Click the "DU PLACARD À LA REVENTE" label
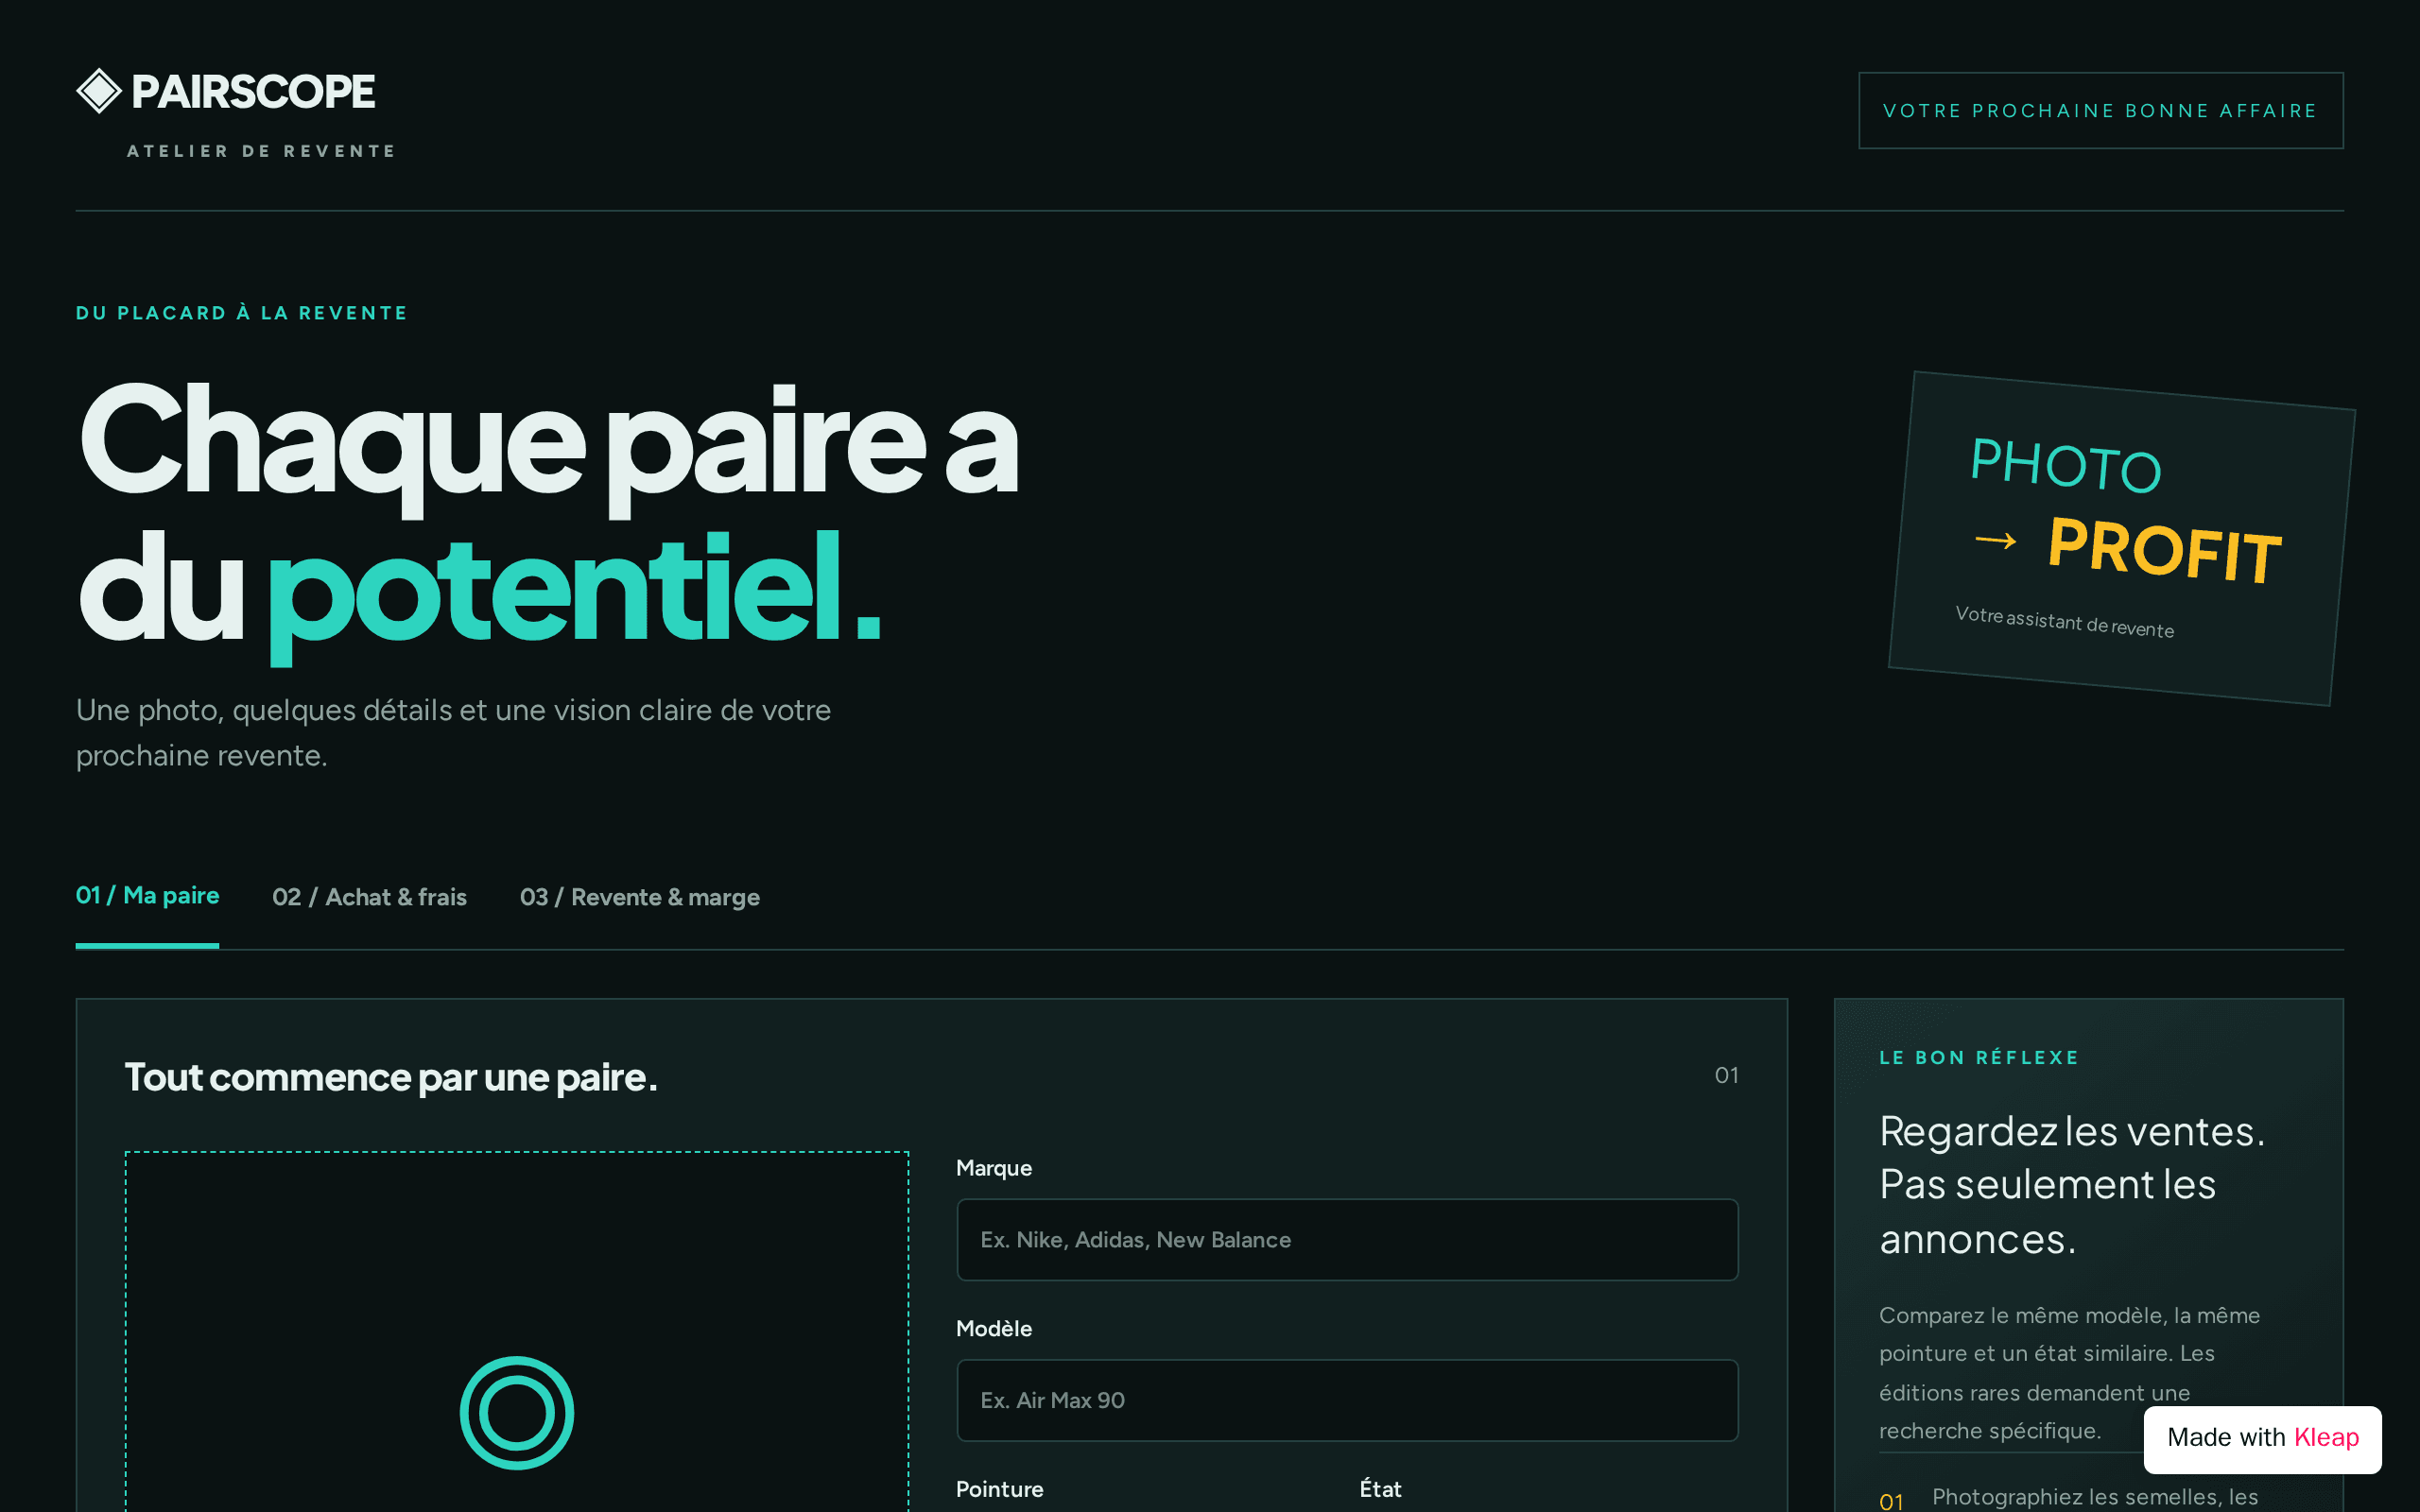Viewport: 2420px width, 1512px height. 242,313
